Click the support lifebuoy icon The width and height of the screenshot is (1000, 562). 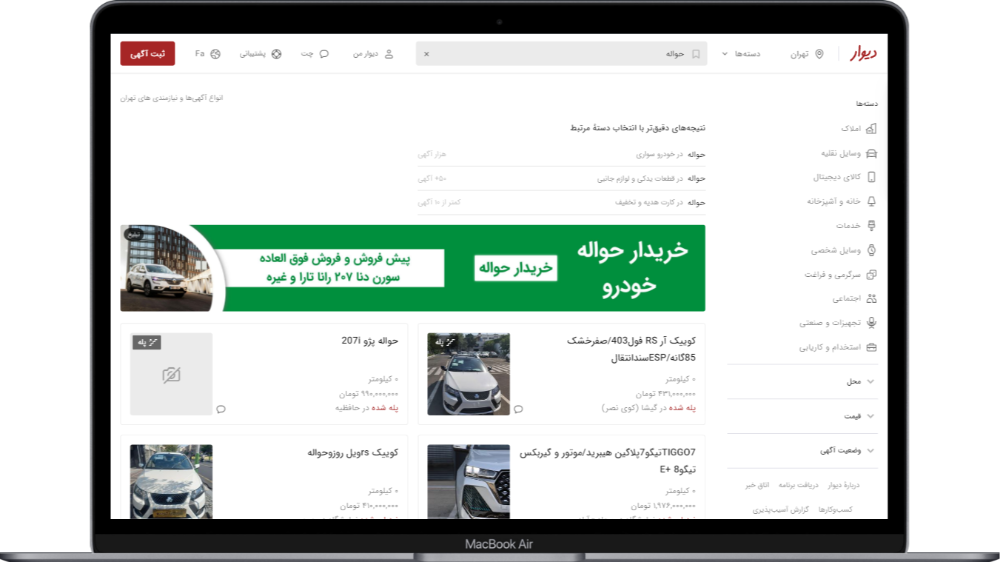point(276,54)
